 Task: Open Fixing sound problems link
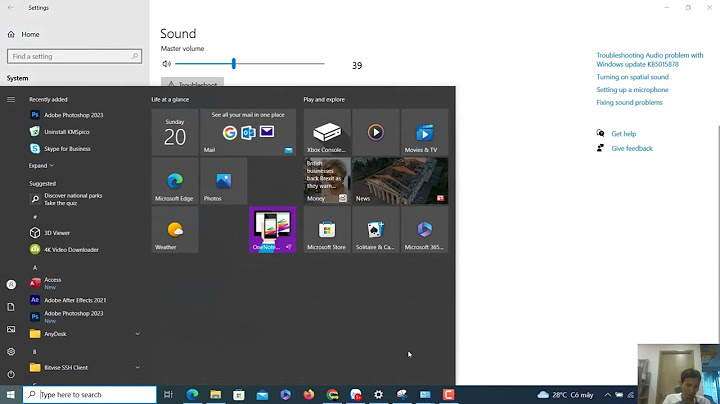tap(630, 102)
